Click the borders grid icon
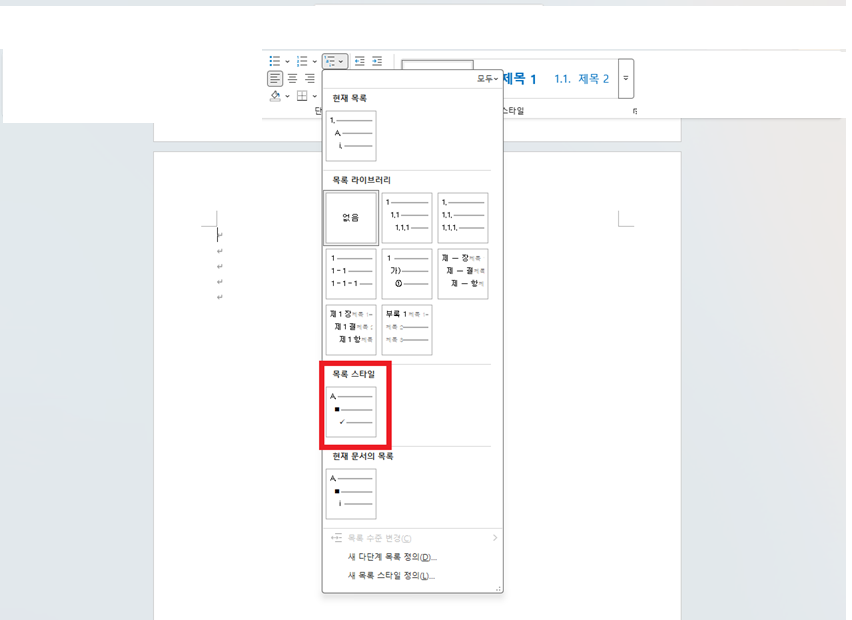Screen dimensions: 852x620 point(303,95)
